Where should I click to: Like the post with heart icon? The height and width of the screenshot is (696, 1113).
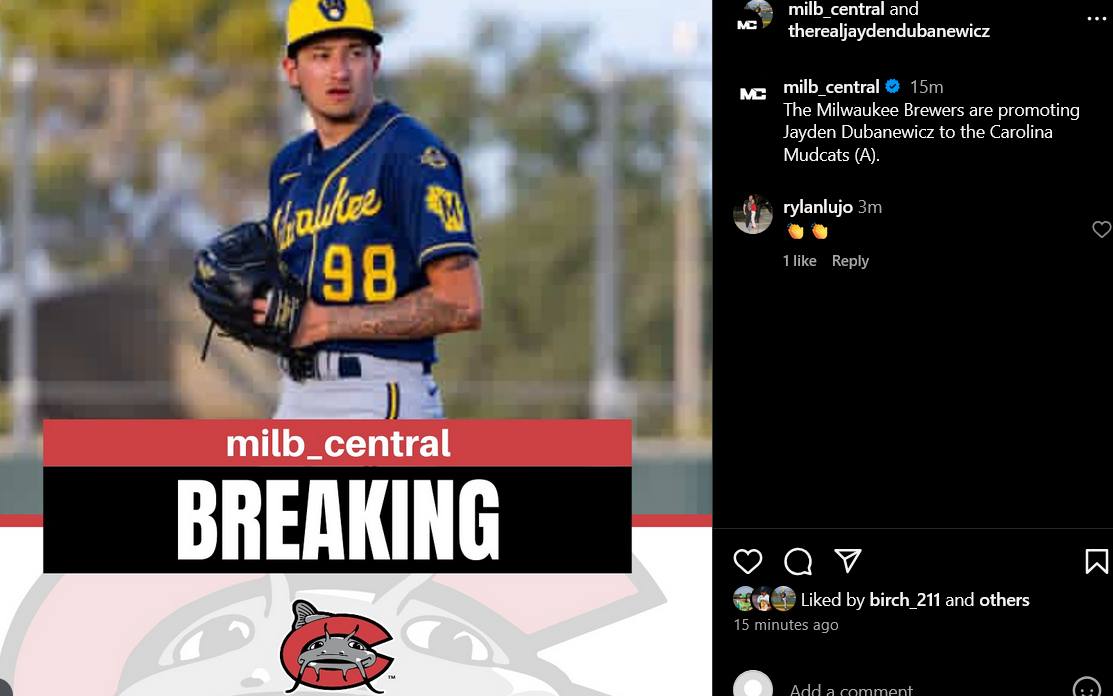pyautogui.click(x=747, y=561)
